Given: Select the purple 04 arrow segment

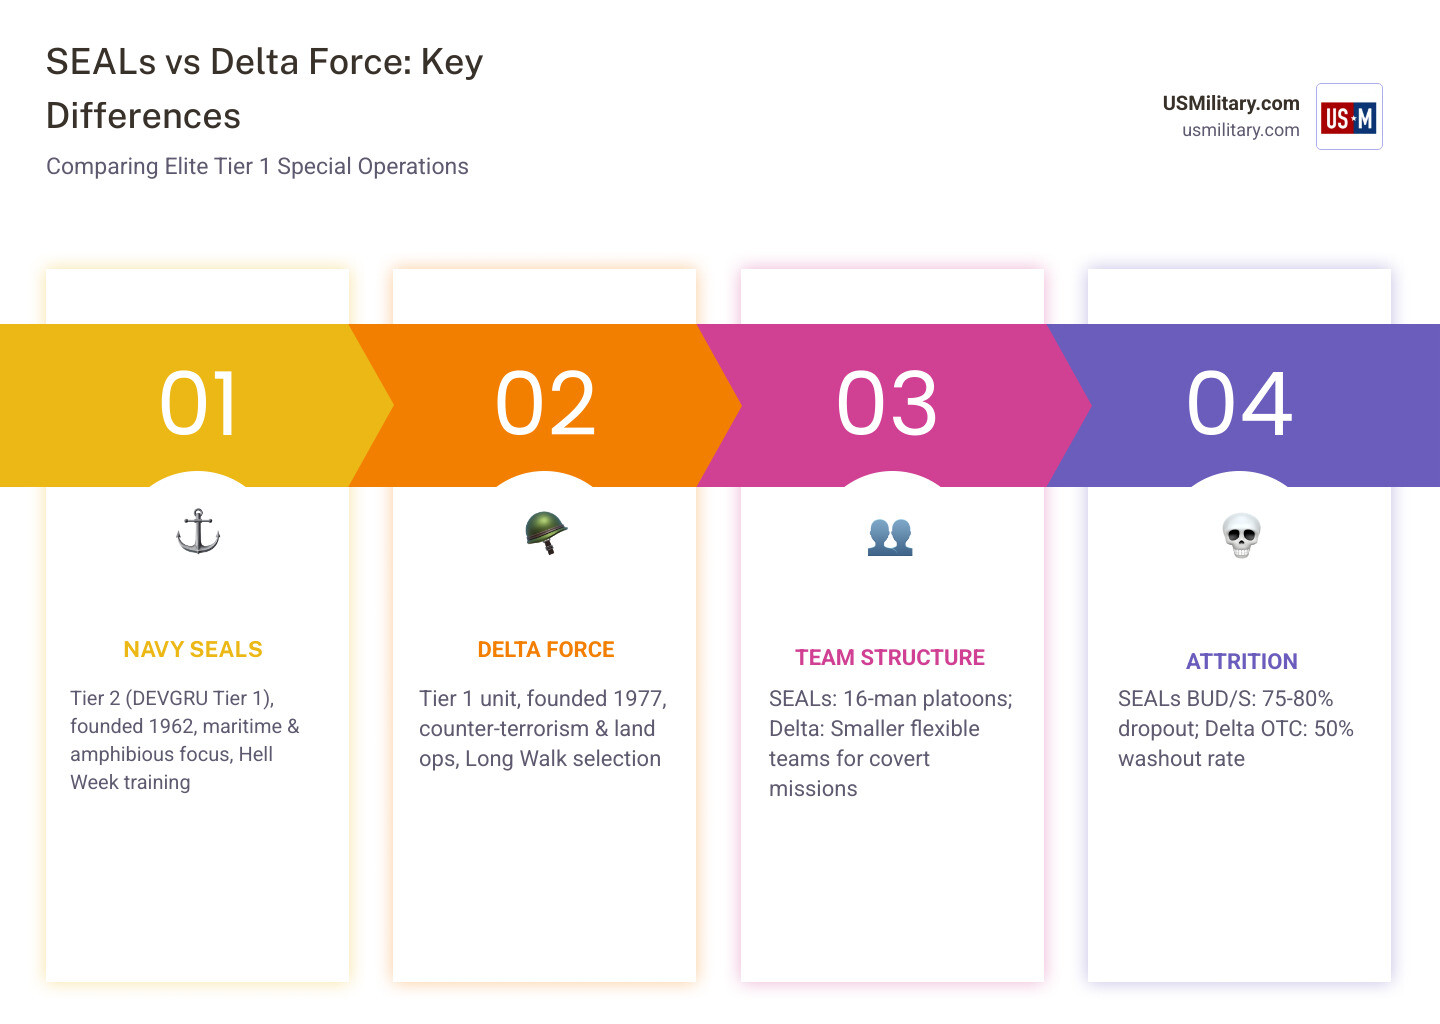Looking at the screenshot, I should point(1243,405).
